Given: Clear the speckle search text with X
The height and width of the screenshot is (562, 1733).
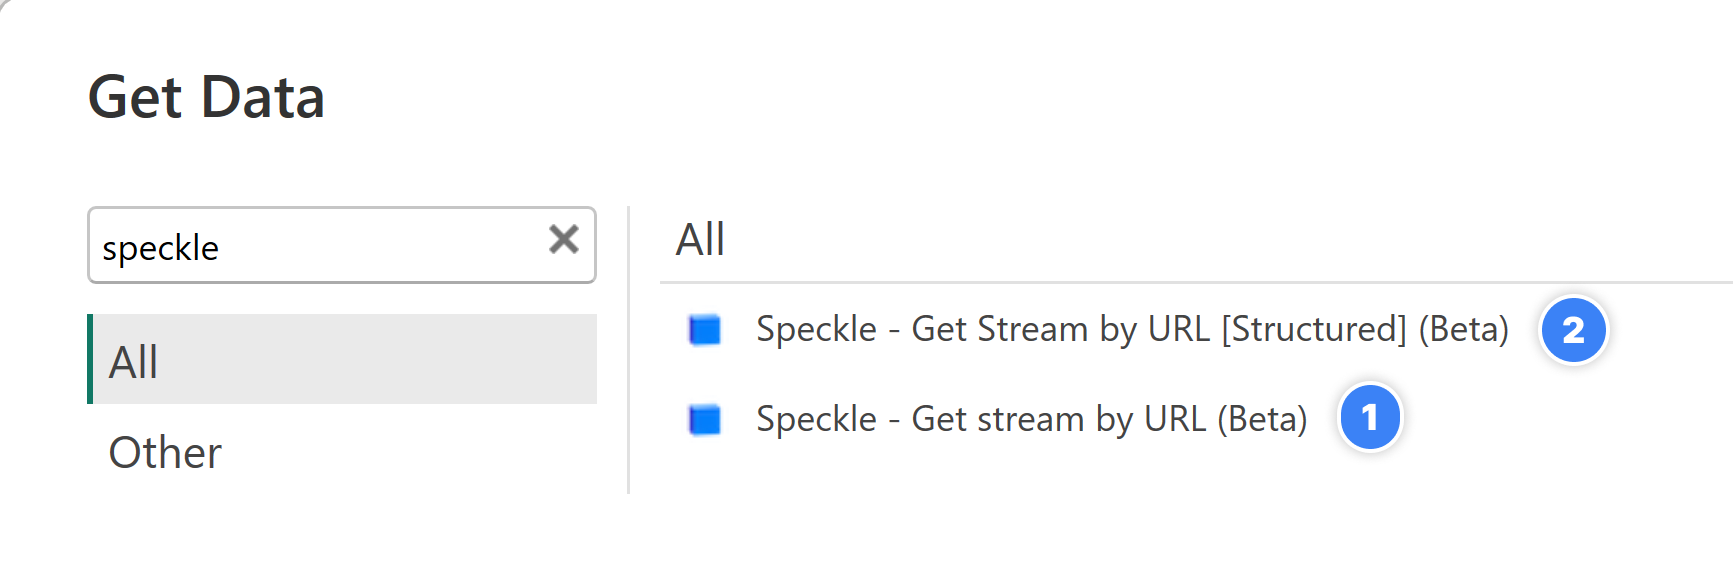Looking at the screenshot, I should (x=564, y=239).
